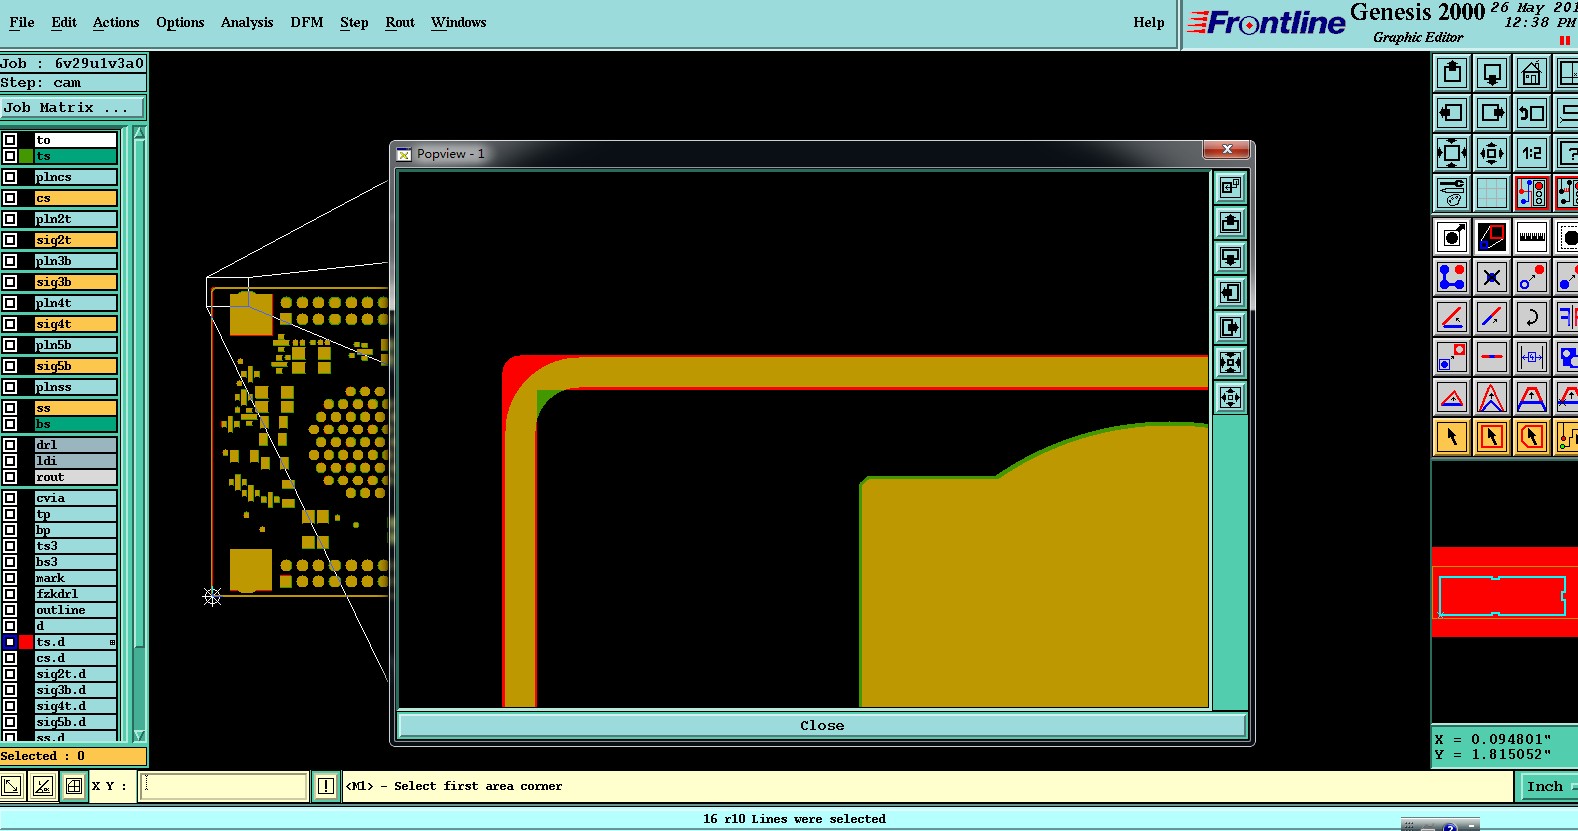The image size is (1578, 831).
Task: Toggle the checkbox for layer rout
Action: click(x=10, y=477)
